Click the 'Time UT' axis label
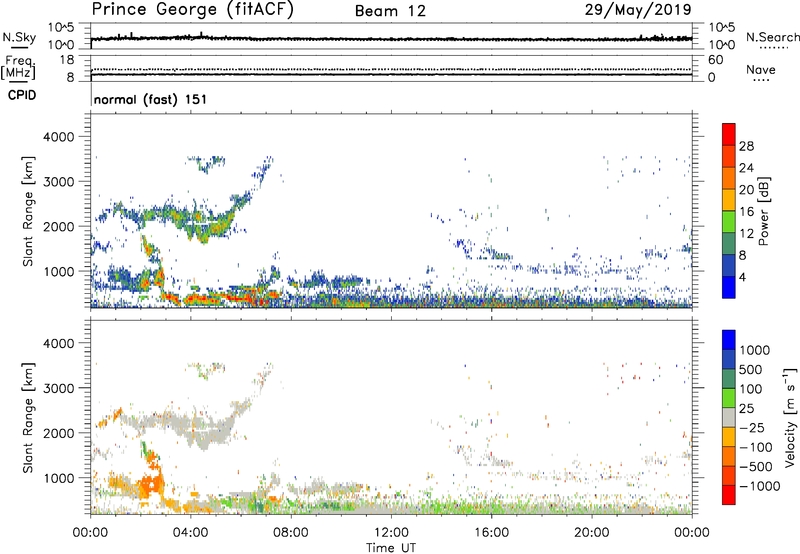Image resolution: width=800 pixels, height=554 pixels. coord(391,548)
